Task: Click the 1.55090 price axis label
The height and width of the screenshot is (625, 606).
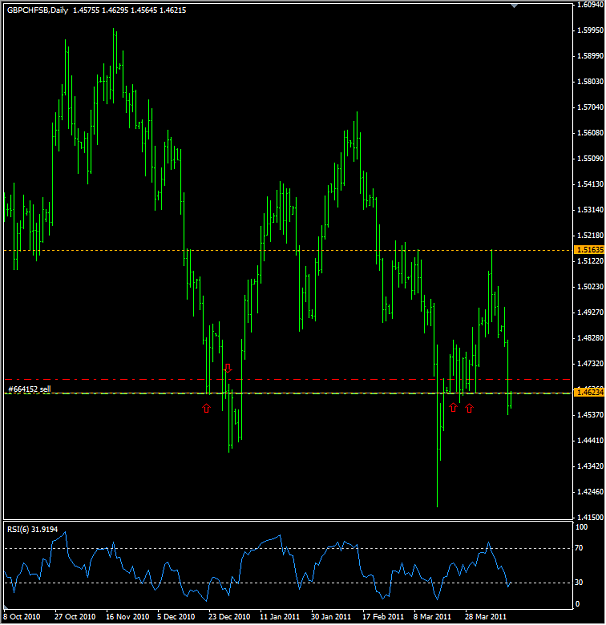Action: (x=590, y=159)
